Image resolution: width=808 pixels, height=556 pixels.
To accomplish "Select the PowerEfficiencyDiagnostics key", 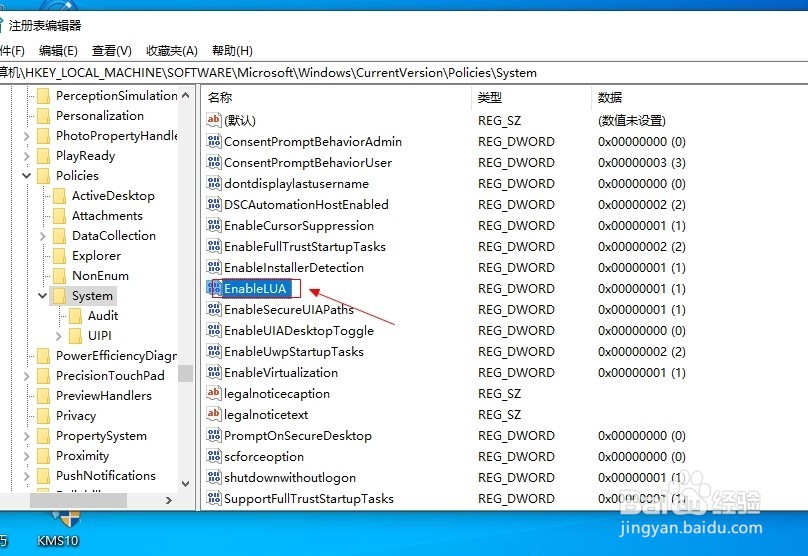I will (x=116, y=356).
